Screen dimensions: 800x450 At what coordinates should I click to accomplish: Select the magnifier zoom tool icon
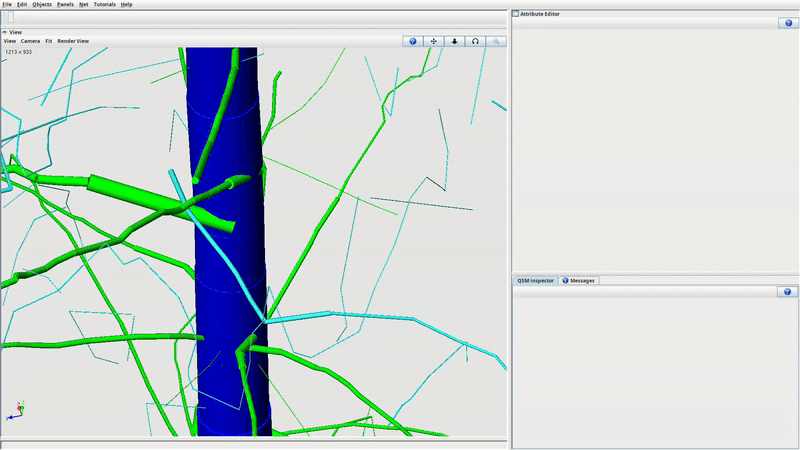[496, 41]
